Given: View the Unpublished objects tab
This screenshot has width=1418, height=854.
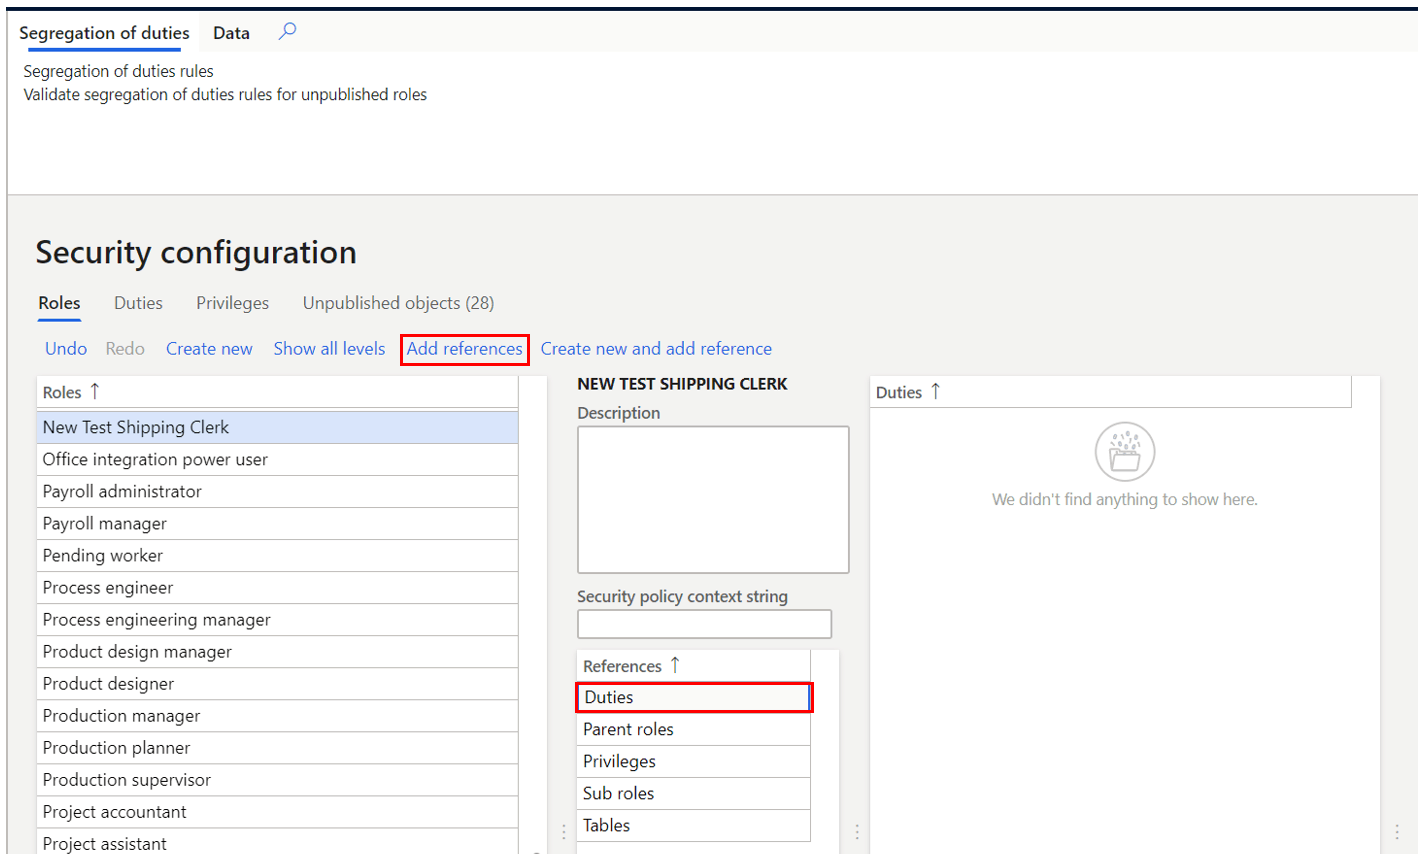Looking at the screenshot, I should tap(397, 302).
